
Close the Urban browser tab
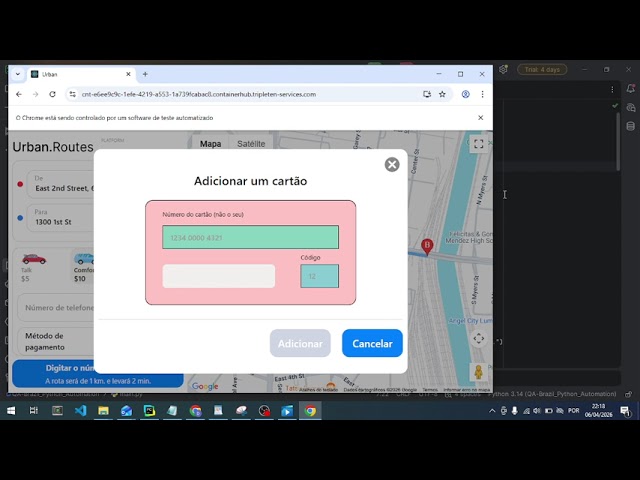128,74
